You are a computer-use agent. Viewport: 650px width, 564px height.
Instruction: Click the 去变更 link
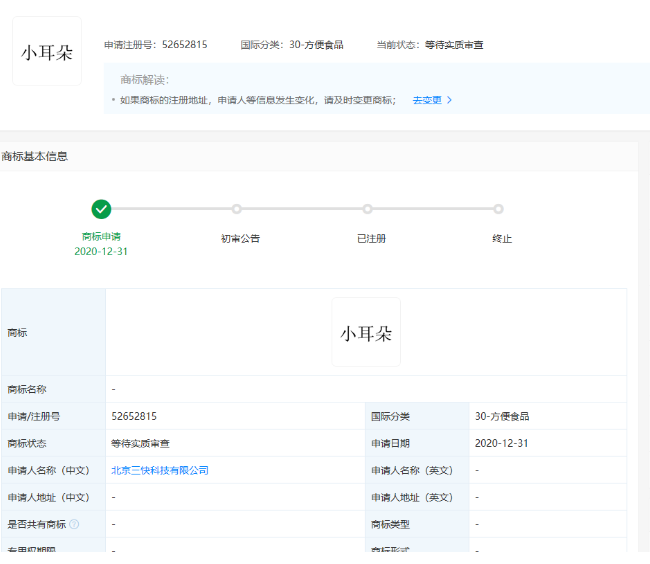tap(427, 100)
